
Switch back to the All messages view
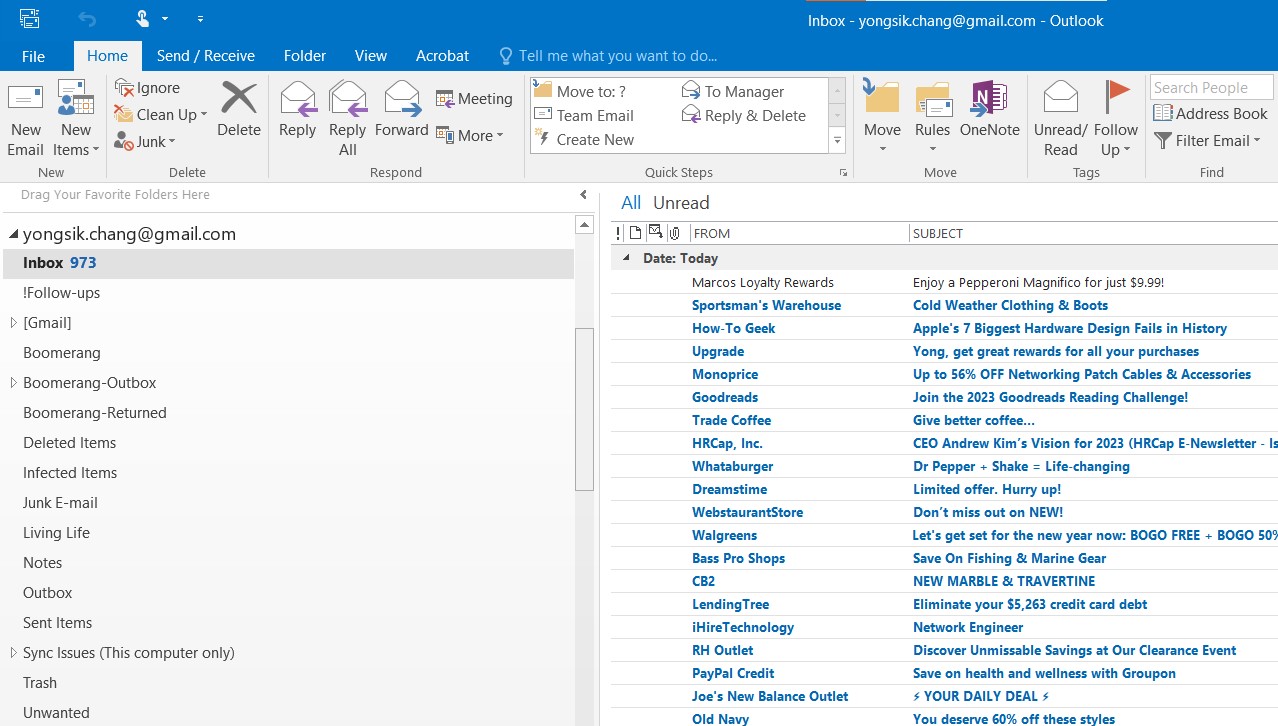(x=630, y=202)
